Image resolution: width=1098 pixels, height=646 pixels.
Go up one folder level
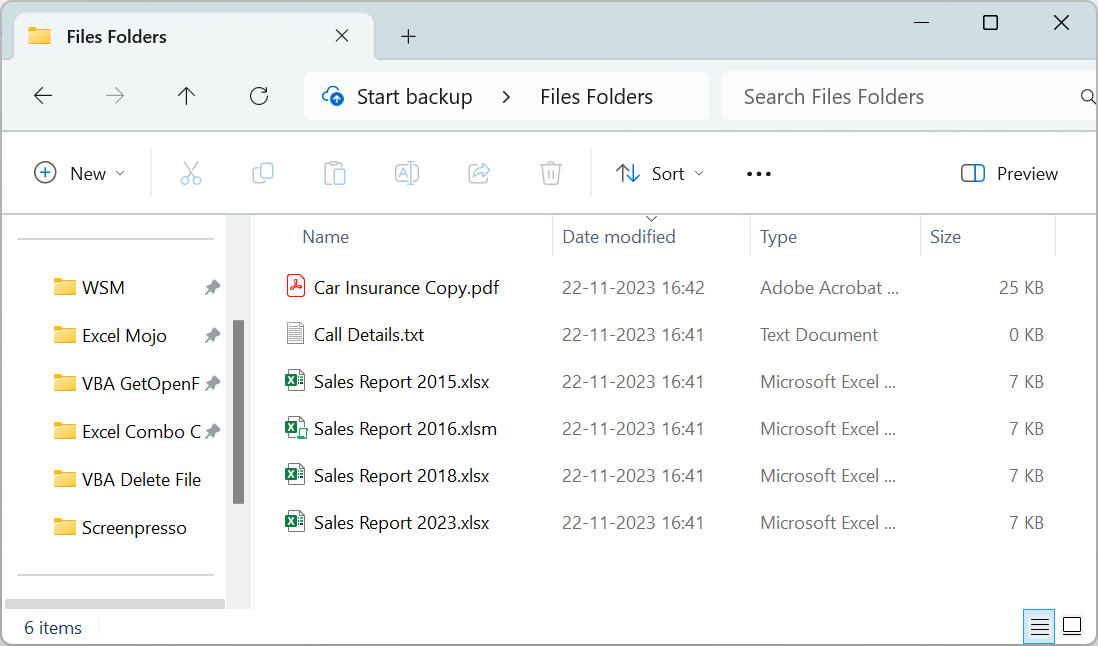click(x=186, y=96)
